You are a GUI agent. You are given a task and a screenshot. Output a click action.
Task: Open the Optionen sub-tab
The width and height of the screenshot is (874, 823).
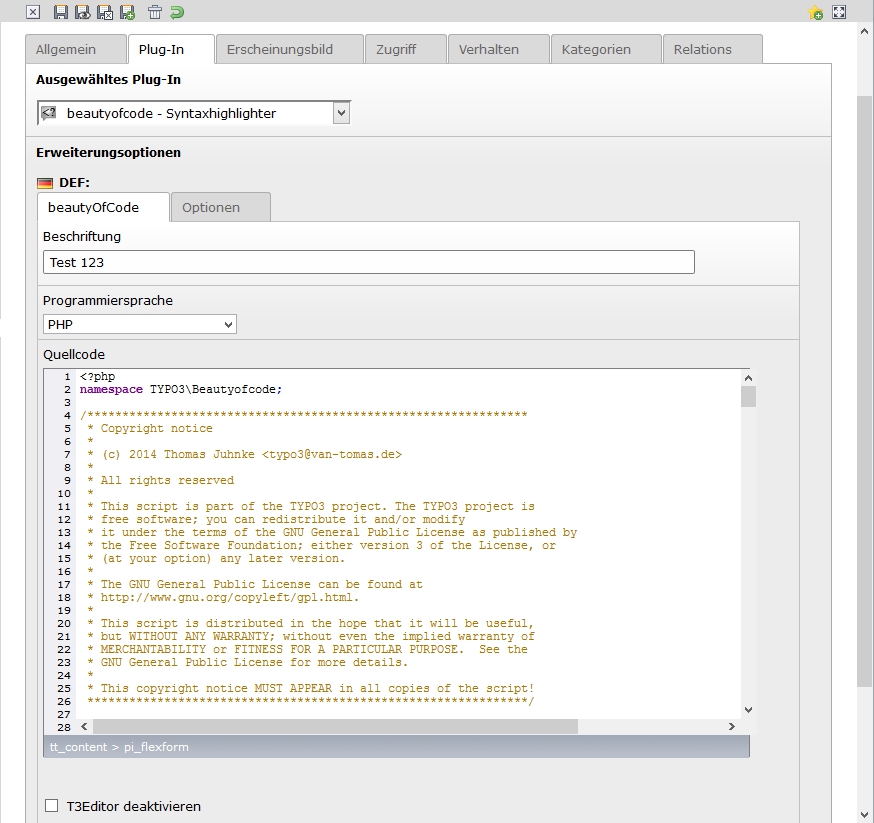click(x=221, y=207)
